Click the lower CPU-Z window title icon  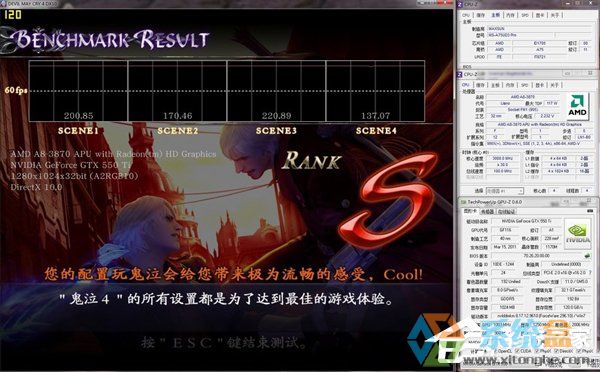coord(460,74)
